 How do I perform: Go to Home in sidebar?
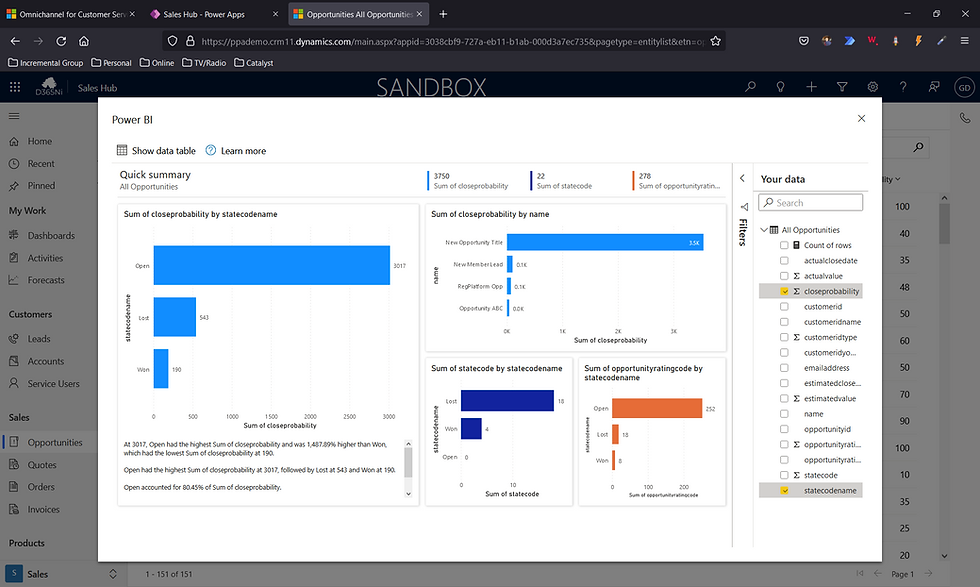pos(39,141)
